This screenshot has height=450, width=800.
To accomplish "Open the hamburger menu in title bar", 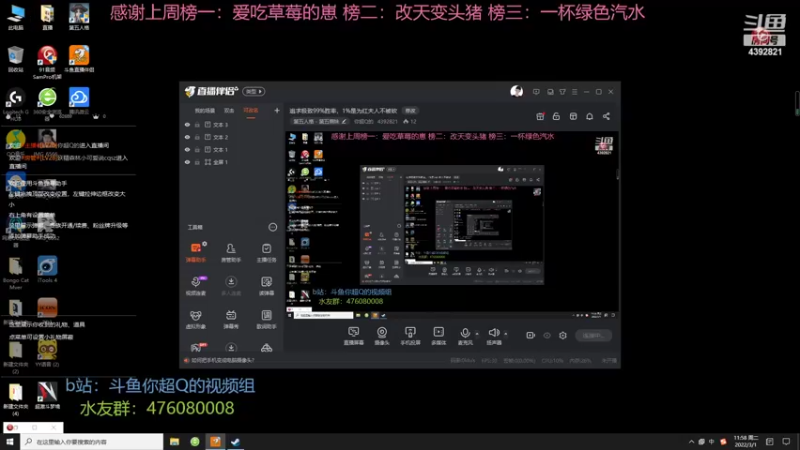I will pyautogui.click(x=574, y=92).
